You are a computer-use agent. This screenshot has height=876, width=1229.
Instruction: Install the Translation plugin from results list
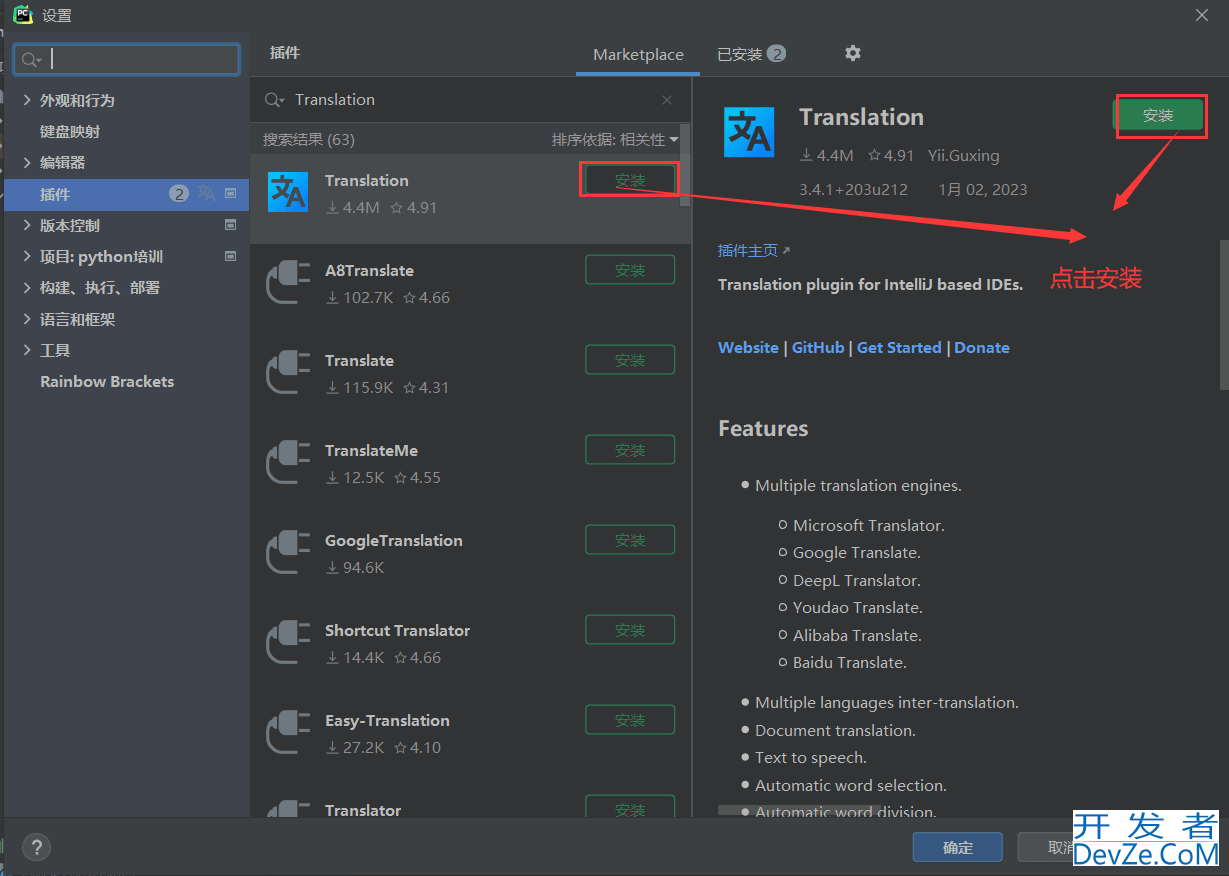pyautogui.click(x=630, y=180)
